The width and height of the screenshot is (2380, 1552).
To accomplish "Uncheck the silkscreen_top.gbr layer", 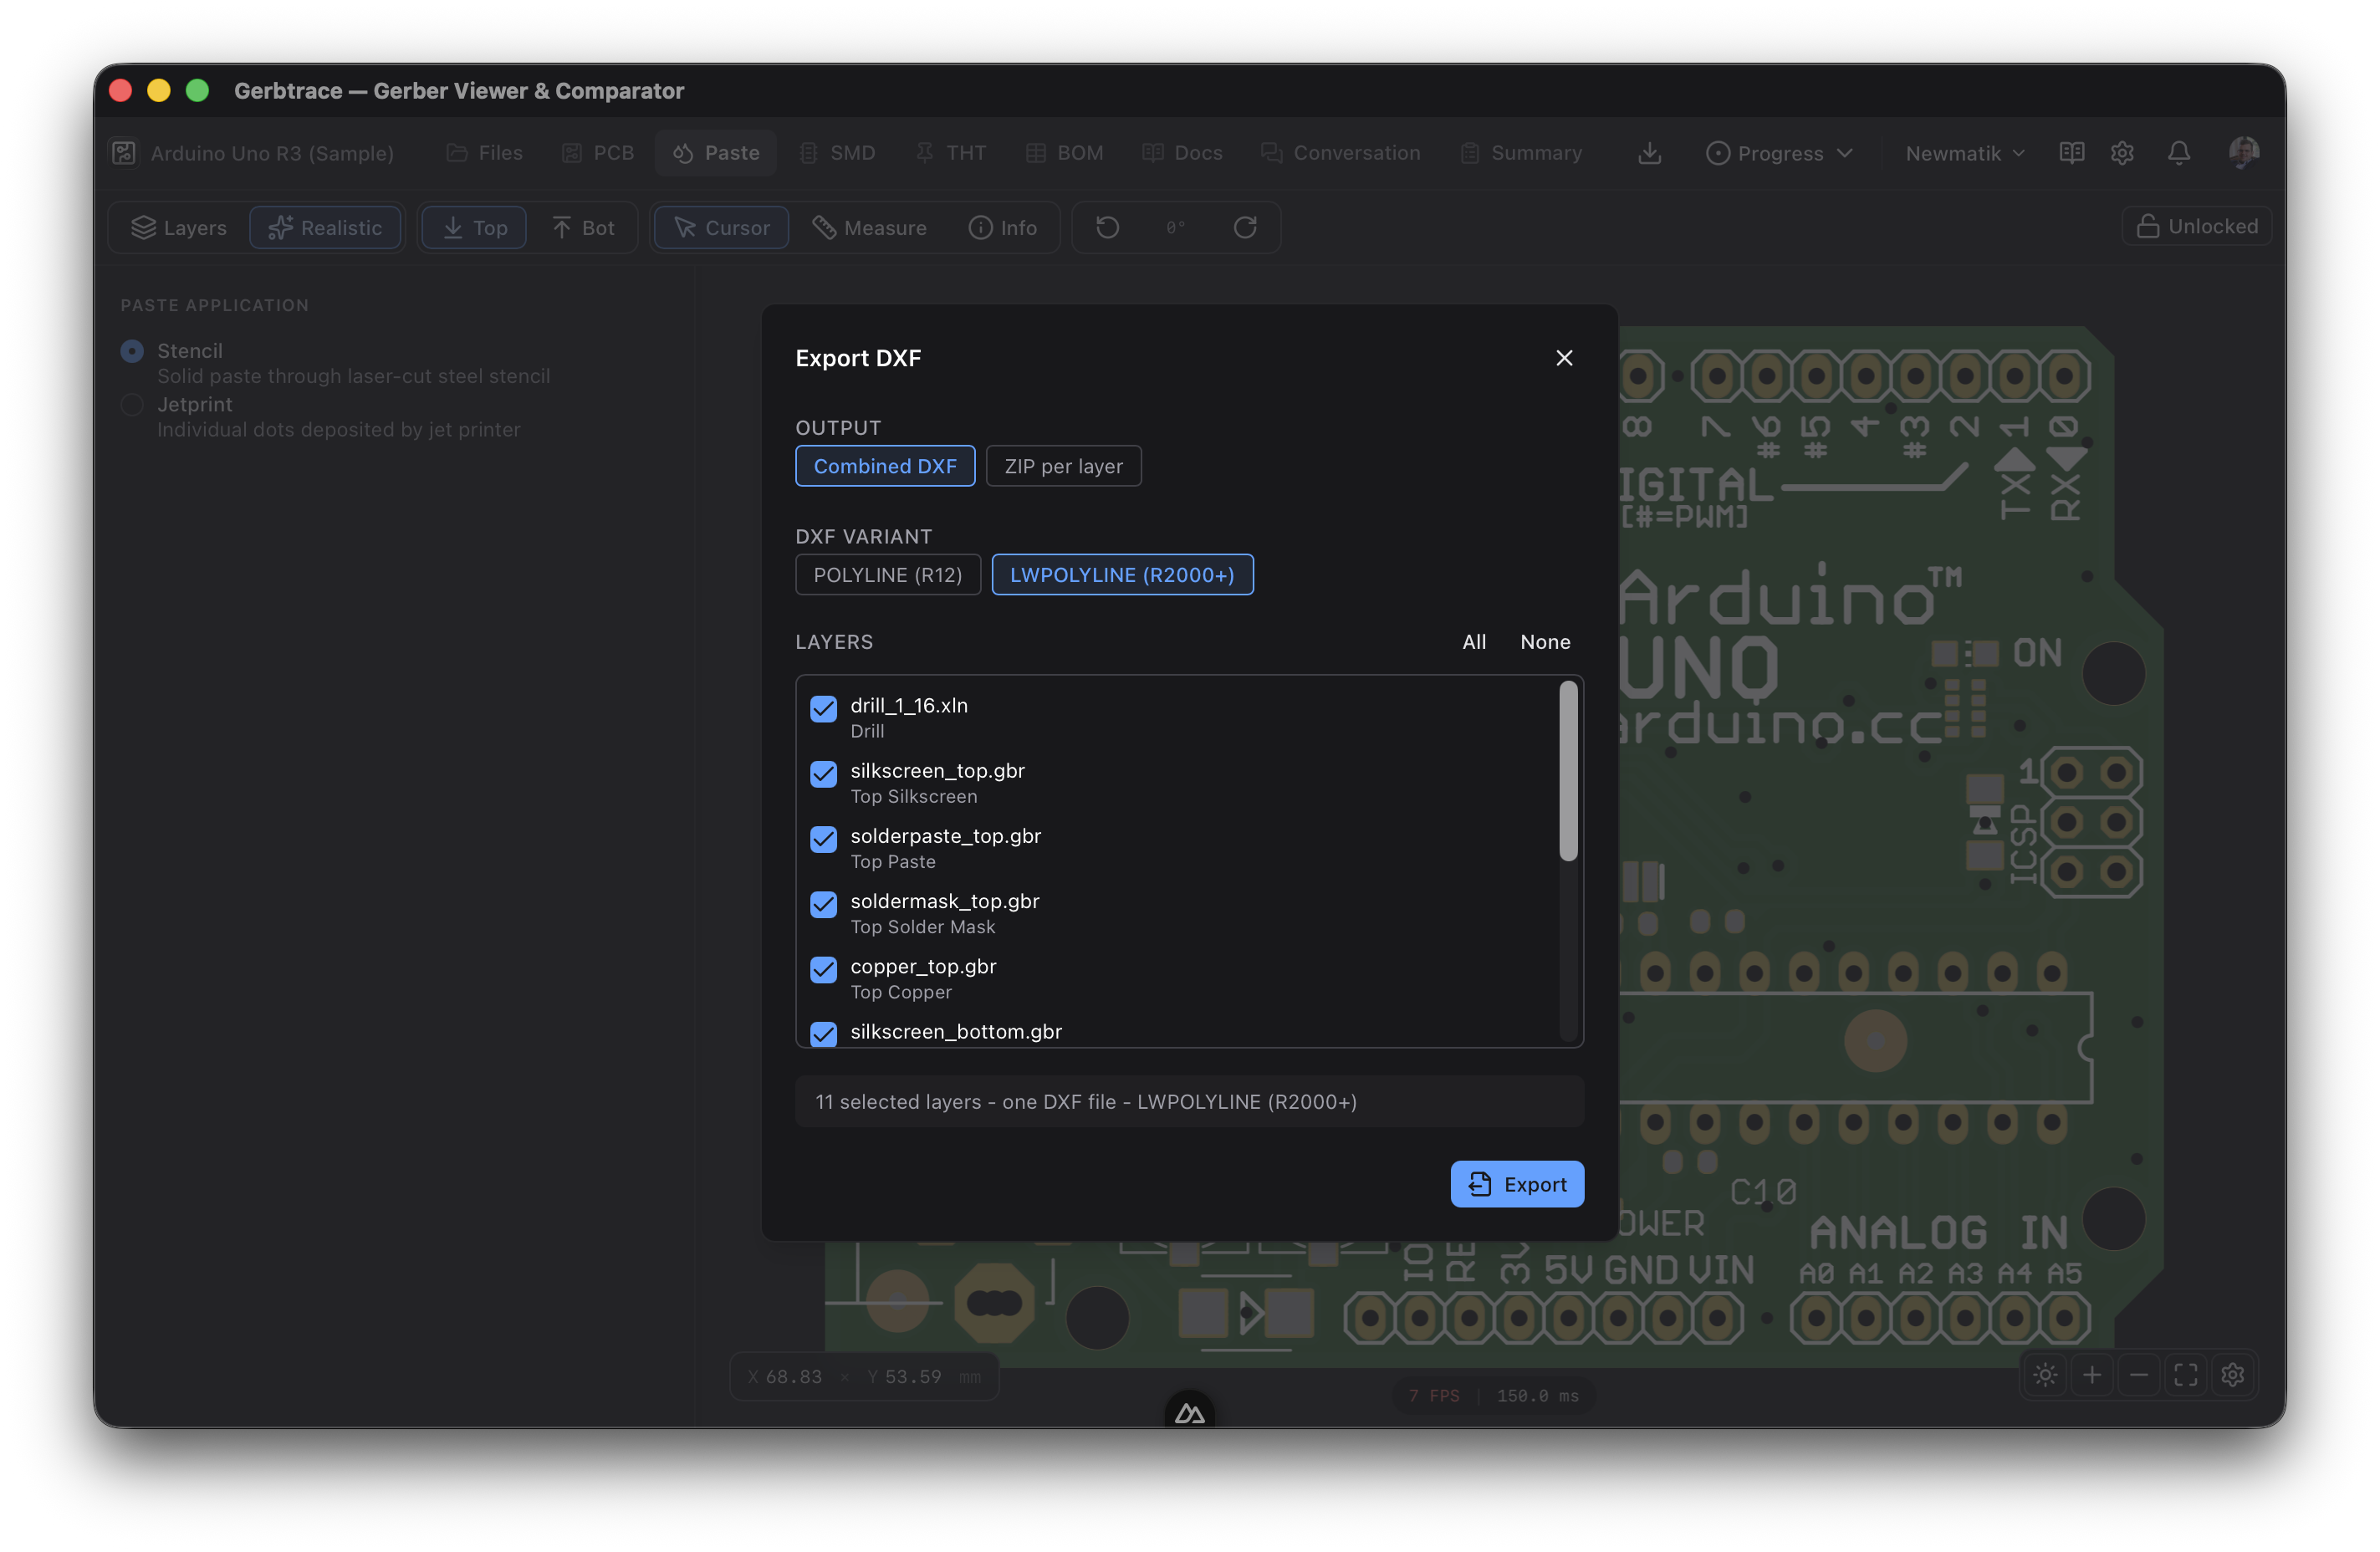I will point(823,774).
